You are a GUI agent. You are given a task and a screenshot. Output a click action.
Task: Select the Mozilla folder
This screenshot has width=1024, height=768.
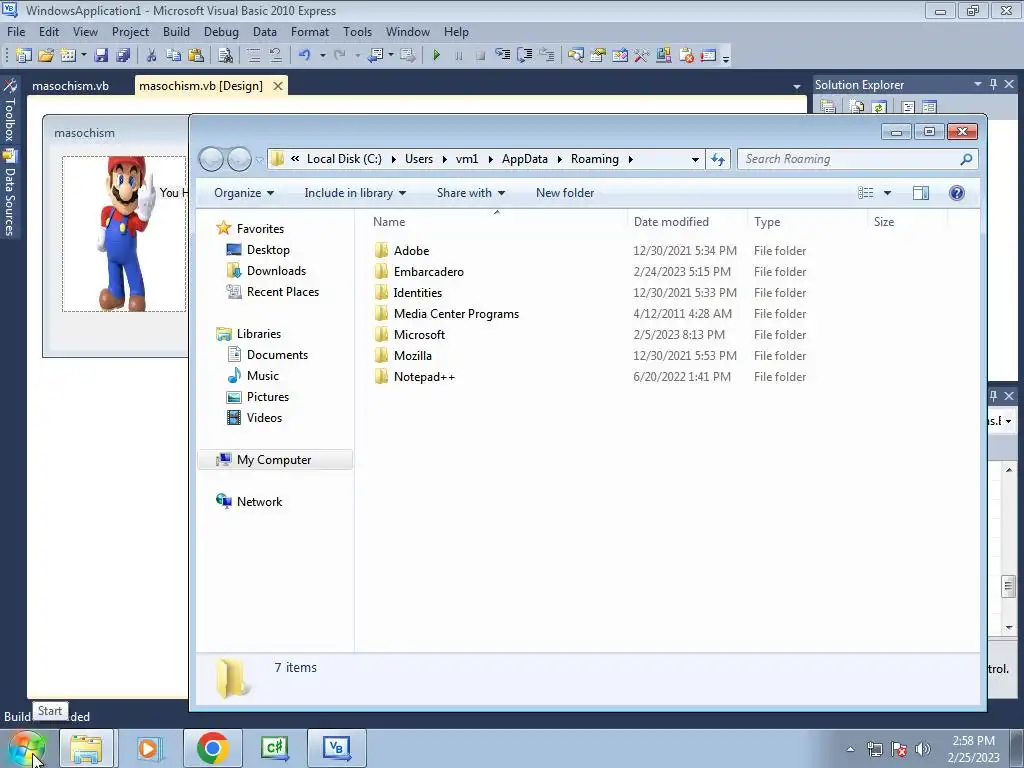pos(413,356)
